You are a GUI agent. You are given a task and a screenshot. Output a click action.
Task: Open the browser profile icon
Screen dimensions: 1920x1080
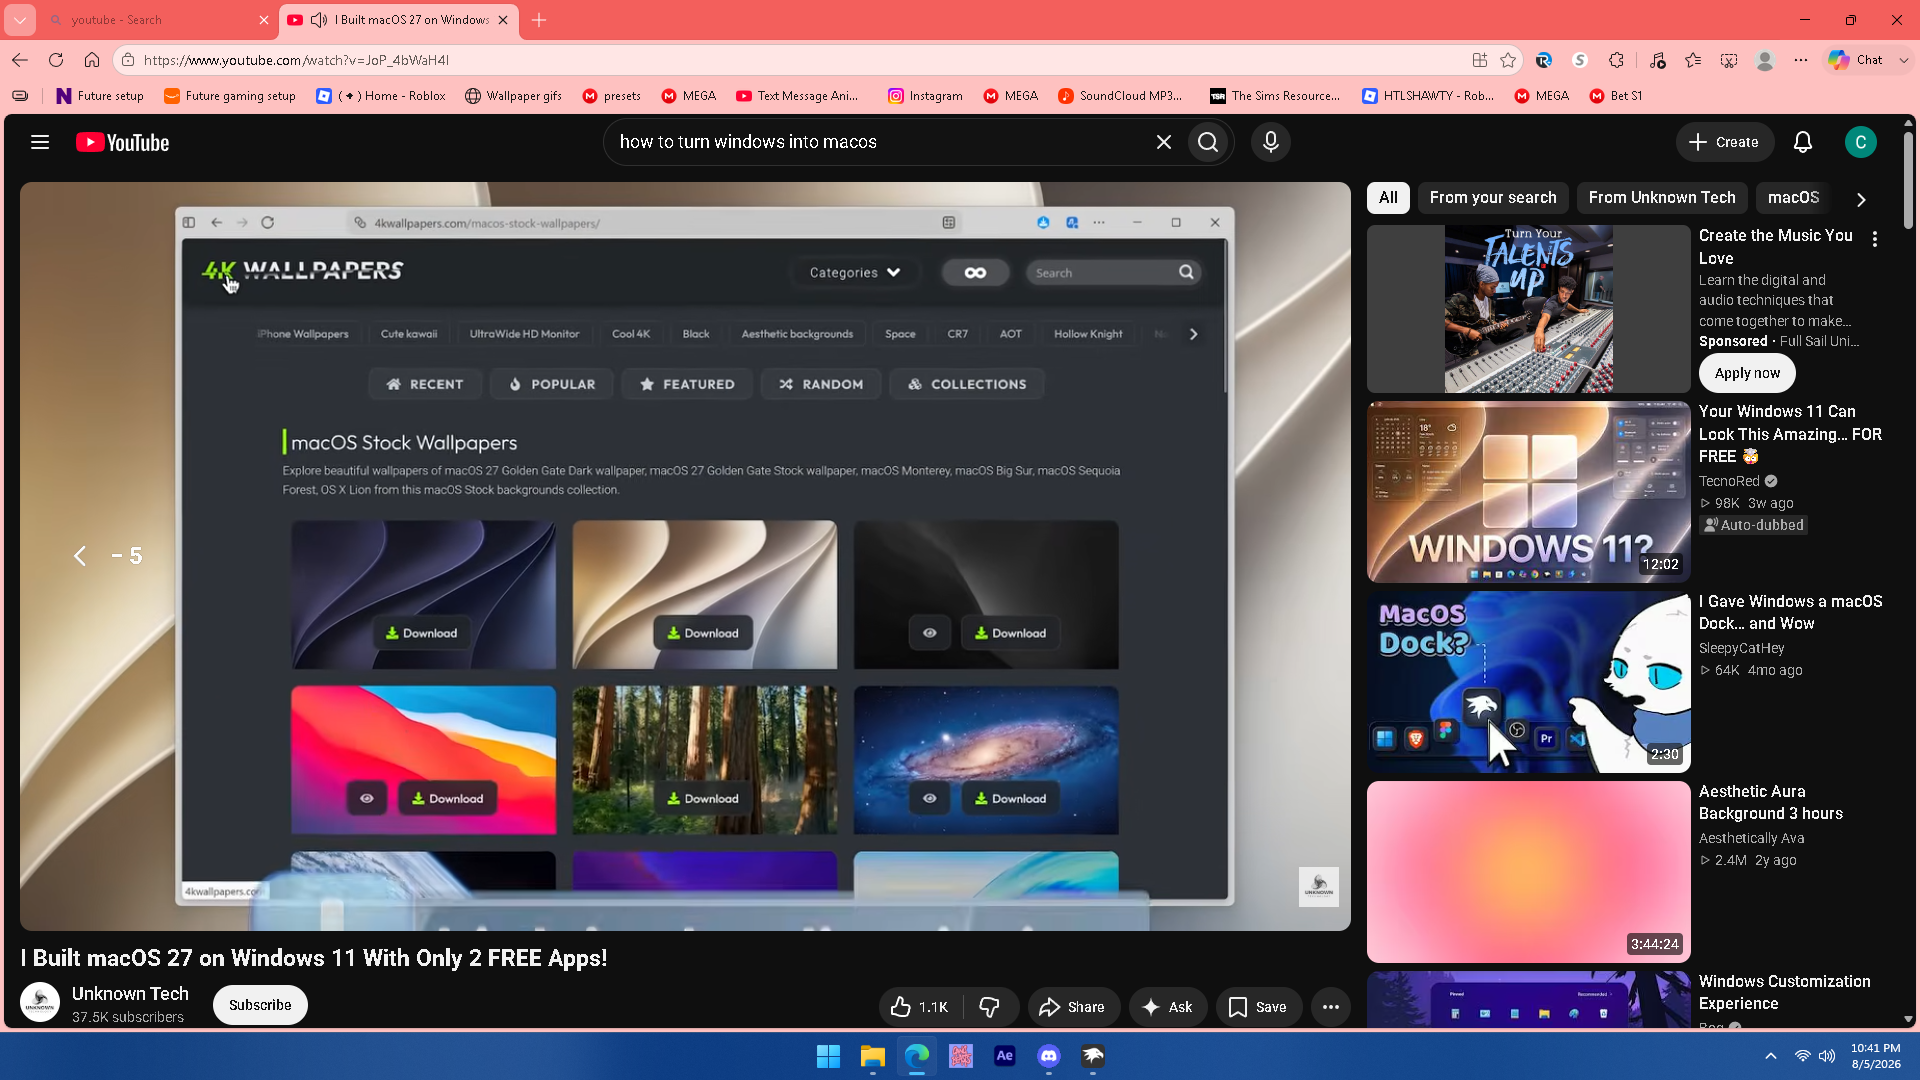click(1765, 60)
